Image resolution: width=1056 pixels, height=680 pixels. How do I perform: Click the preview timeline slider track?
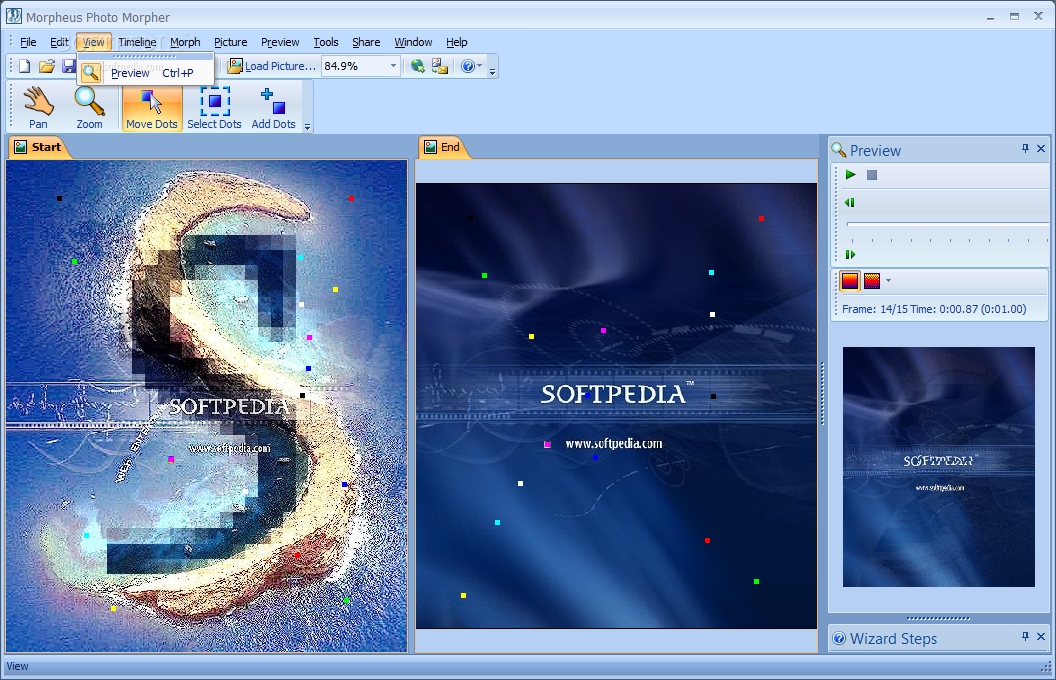[947, 224]
